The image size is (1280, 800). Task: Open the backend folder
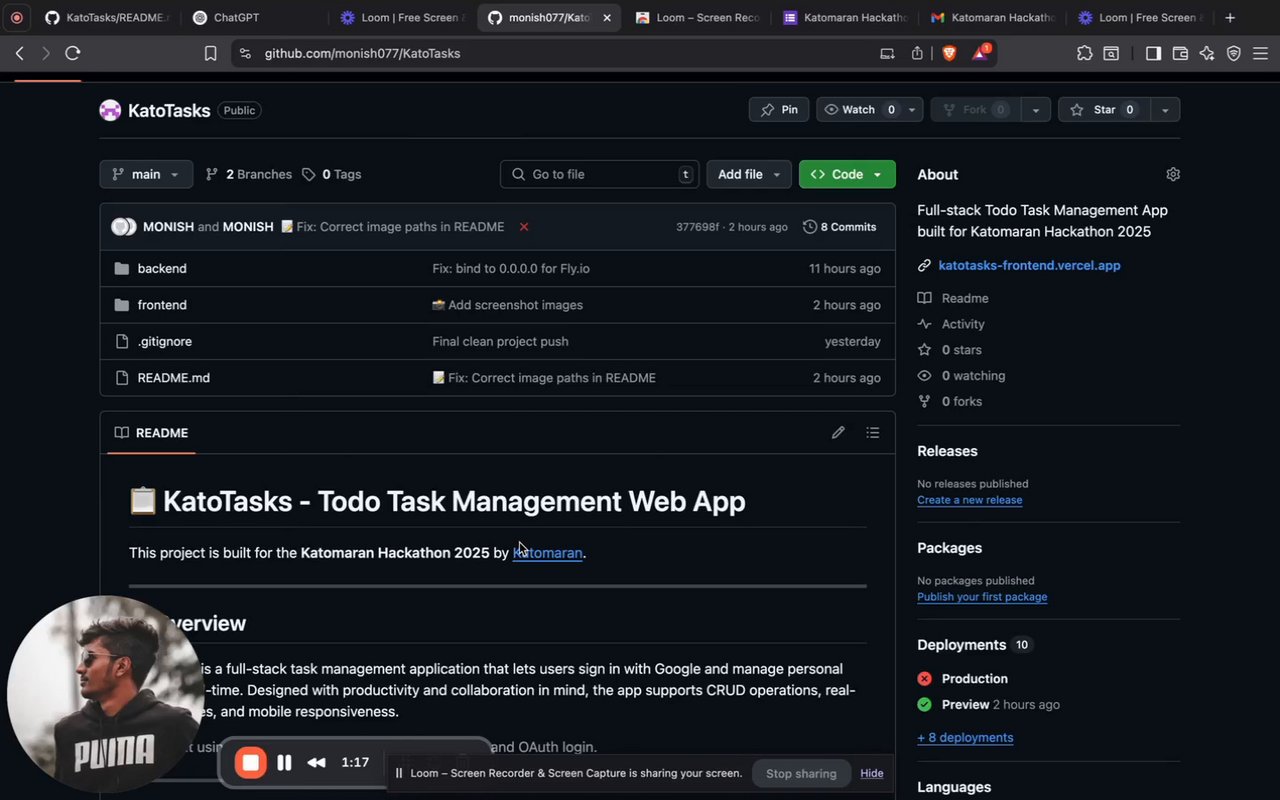click(162, 268)
